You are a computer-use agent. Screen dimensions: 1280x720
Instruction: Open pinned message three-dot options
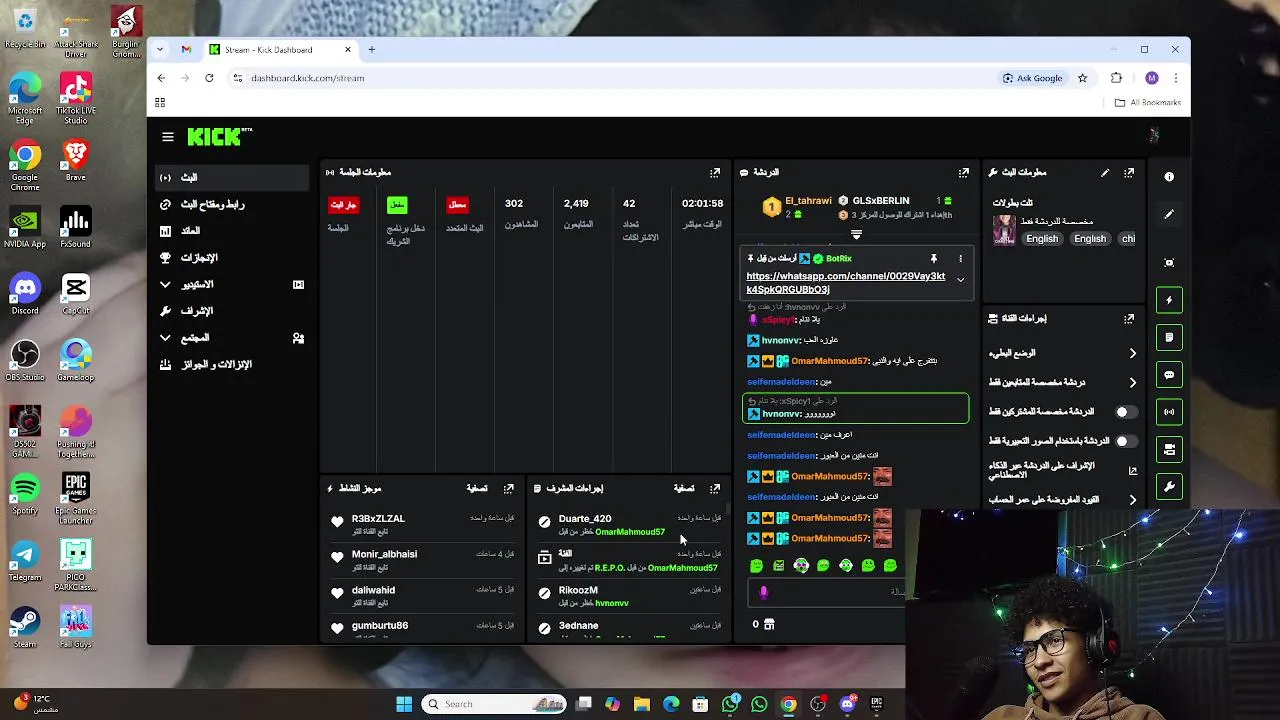(960, 259)
